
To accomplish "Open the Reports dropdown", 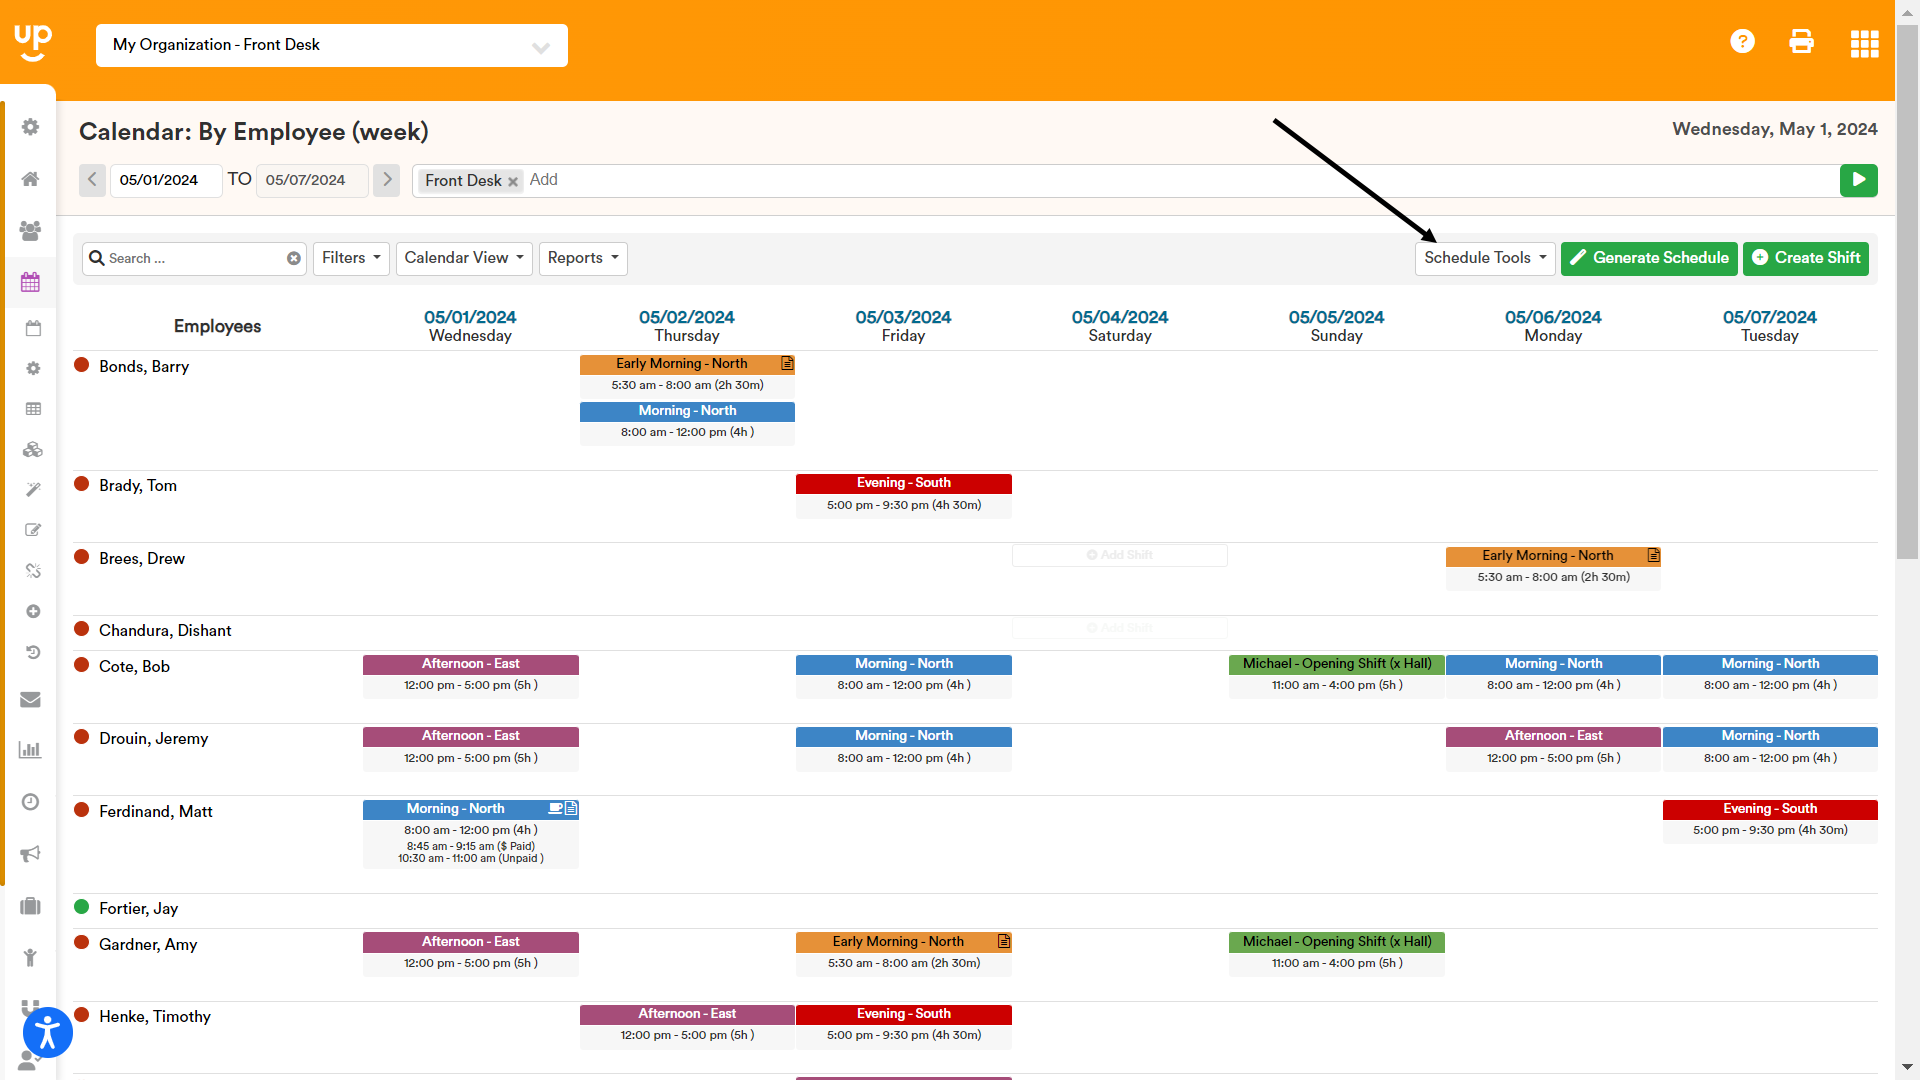I will tap(583, 258).
